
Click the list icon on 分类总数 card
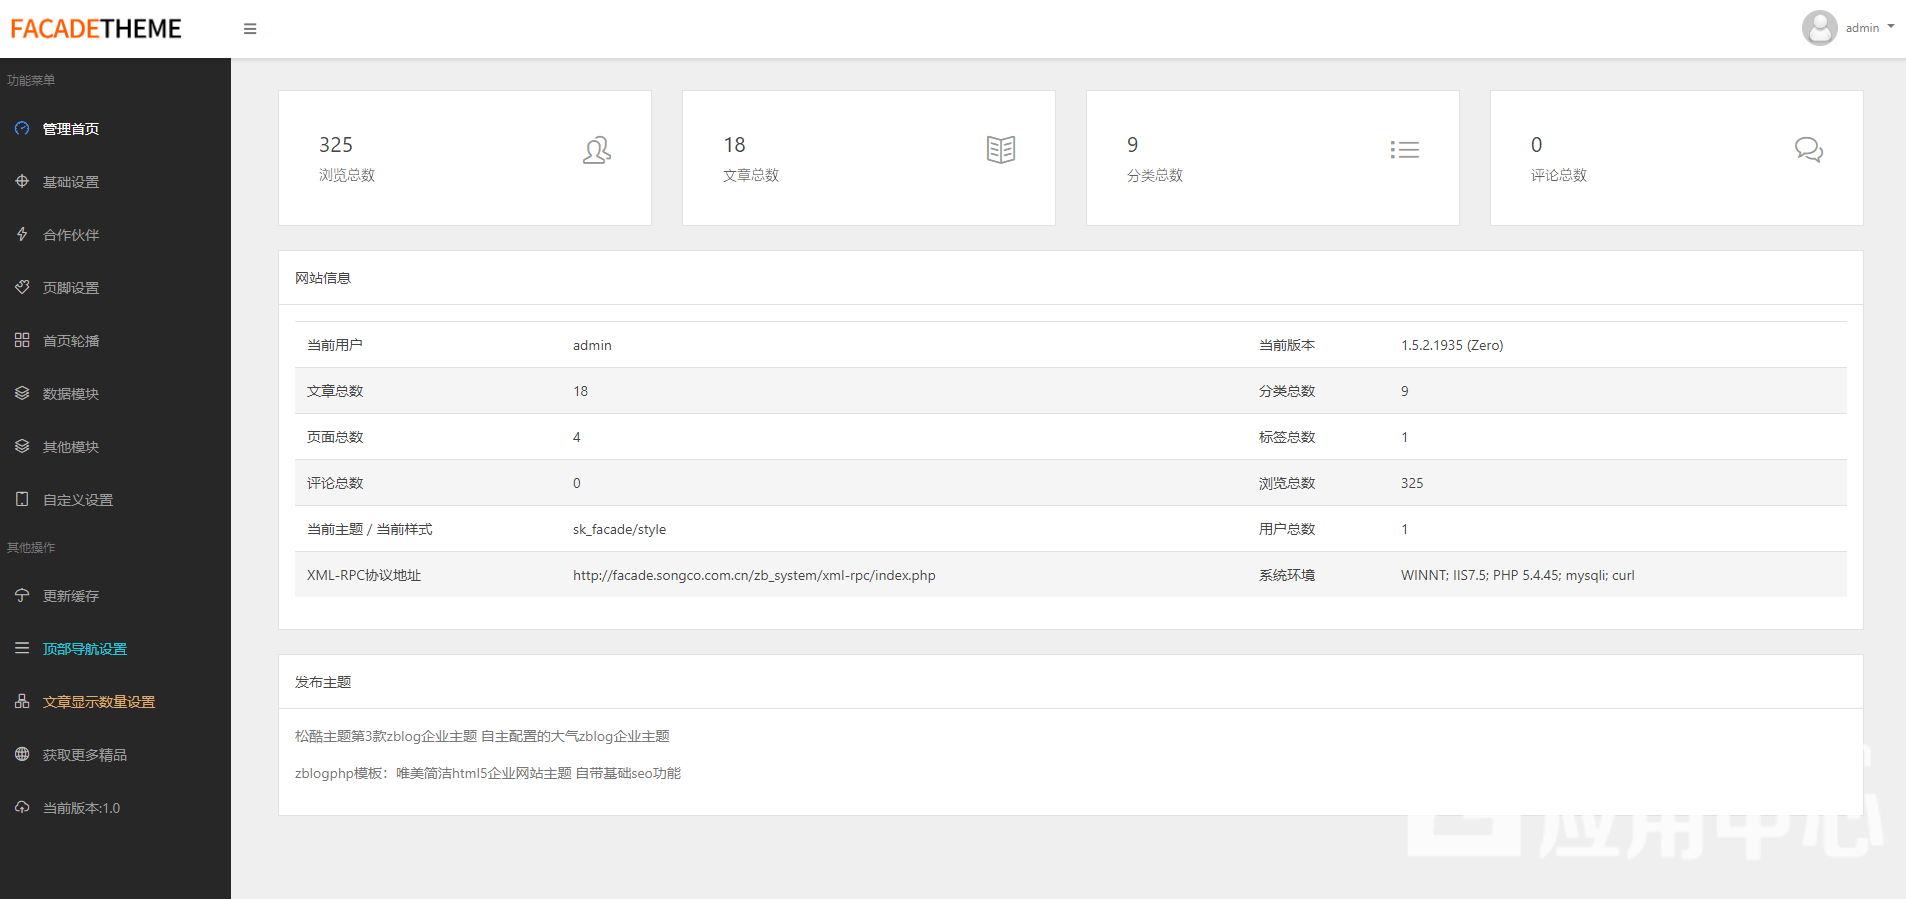[1405, 150]
